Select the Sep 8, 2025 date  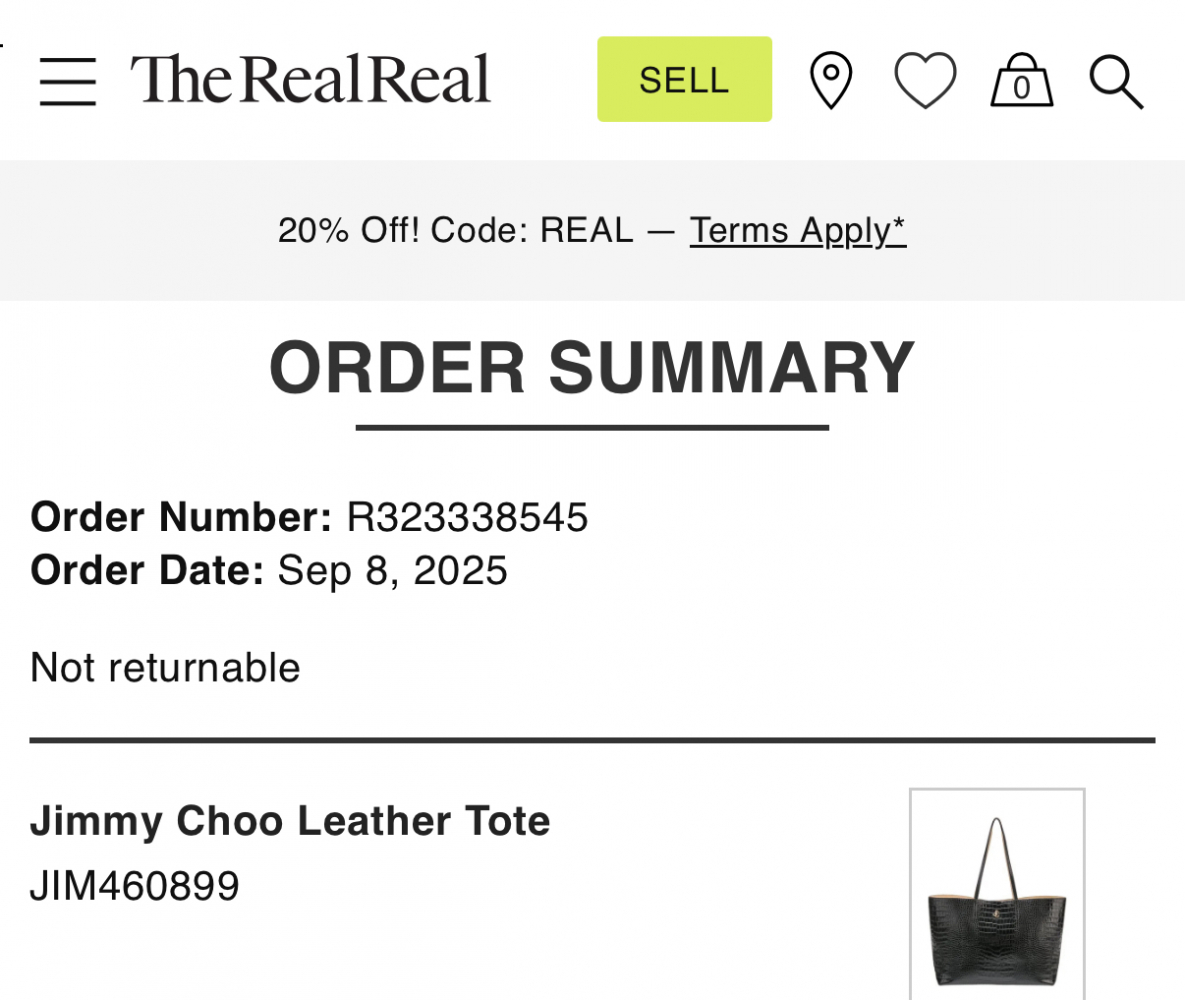pos(392,570)
